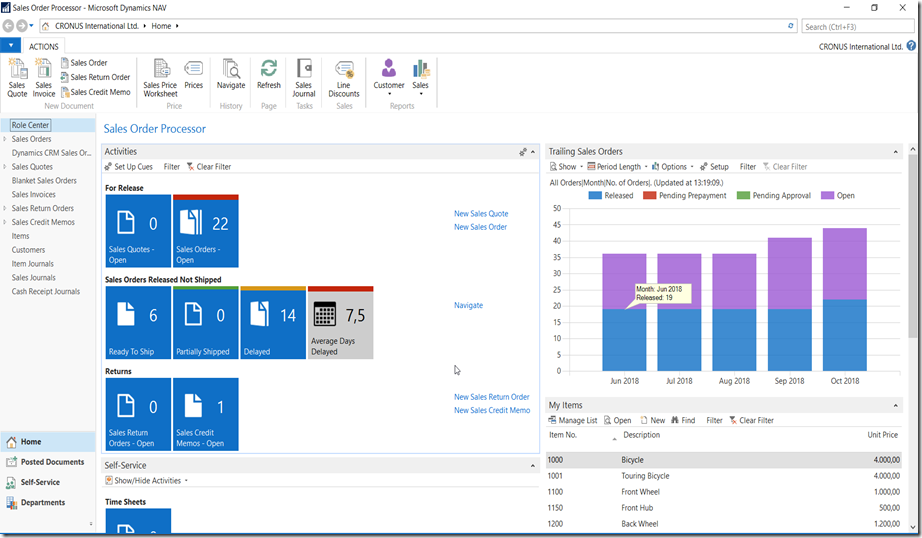This screenshot has height=538, width=922.
Task: Open Customers in the navigation pane
Action: tap(28, 250)
